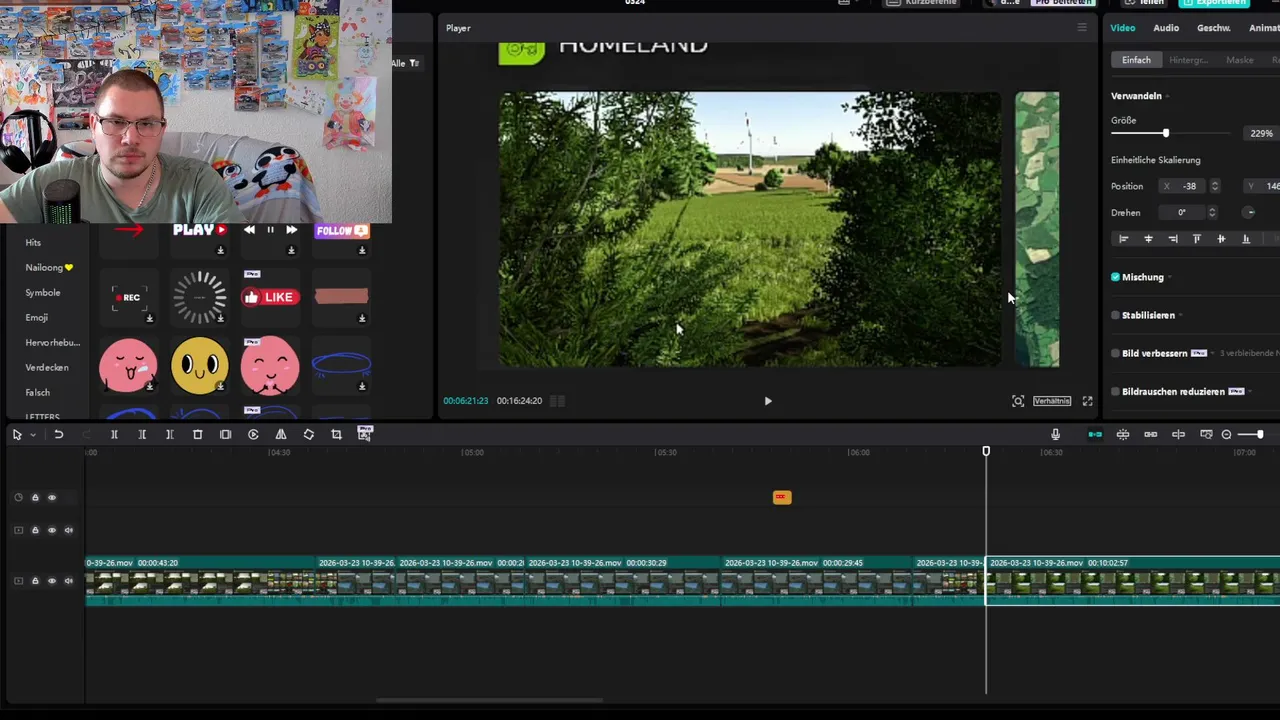
Task: Delete right of playhead with trim-right tool
Action: coord(170,435)
